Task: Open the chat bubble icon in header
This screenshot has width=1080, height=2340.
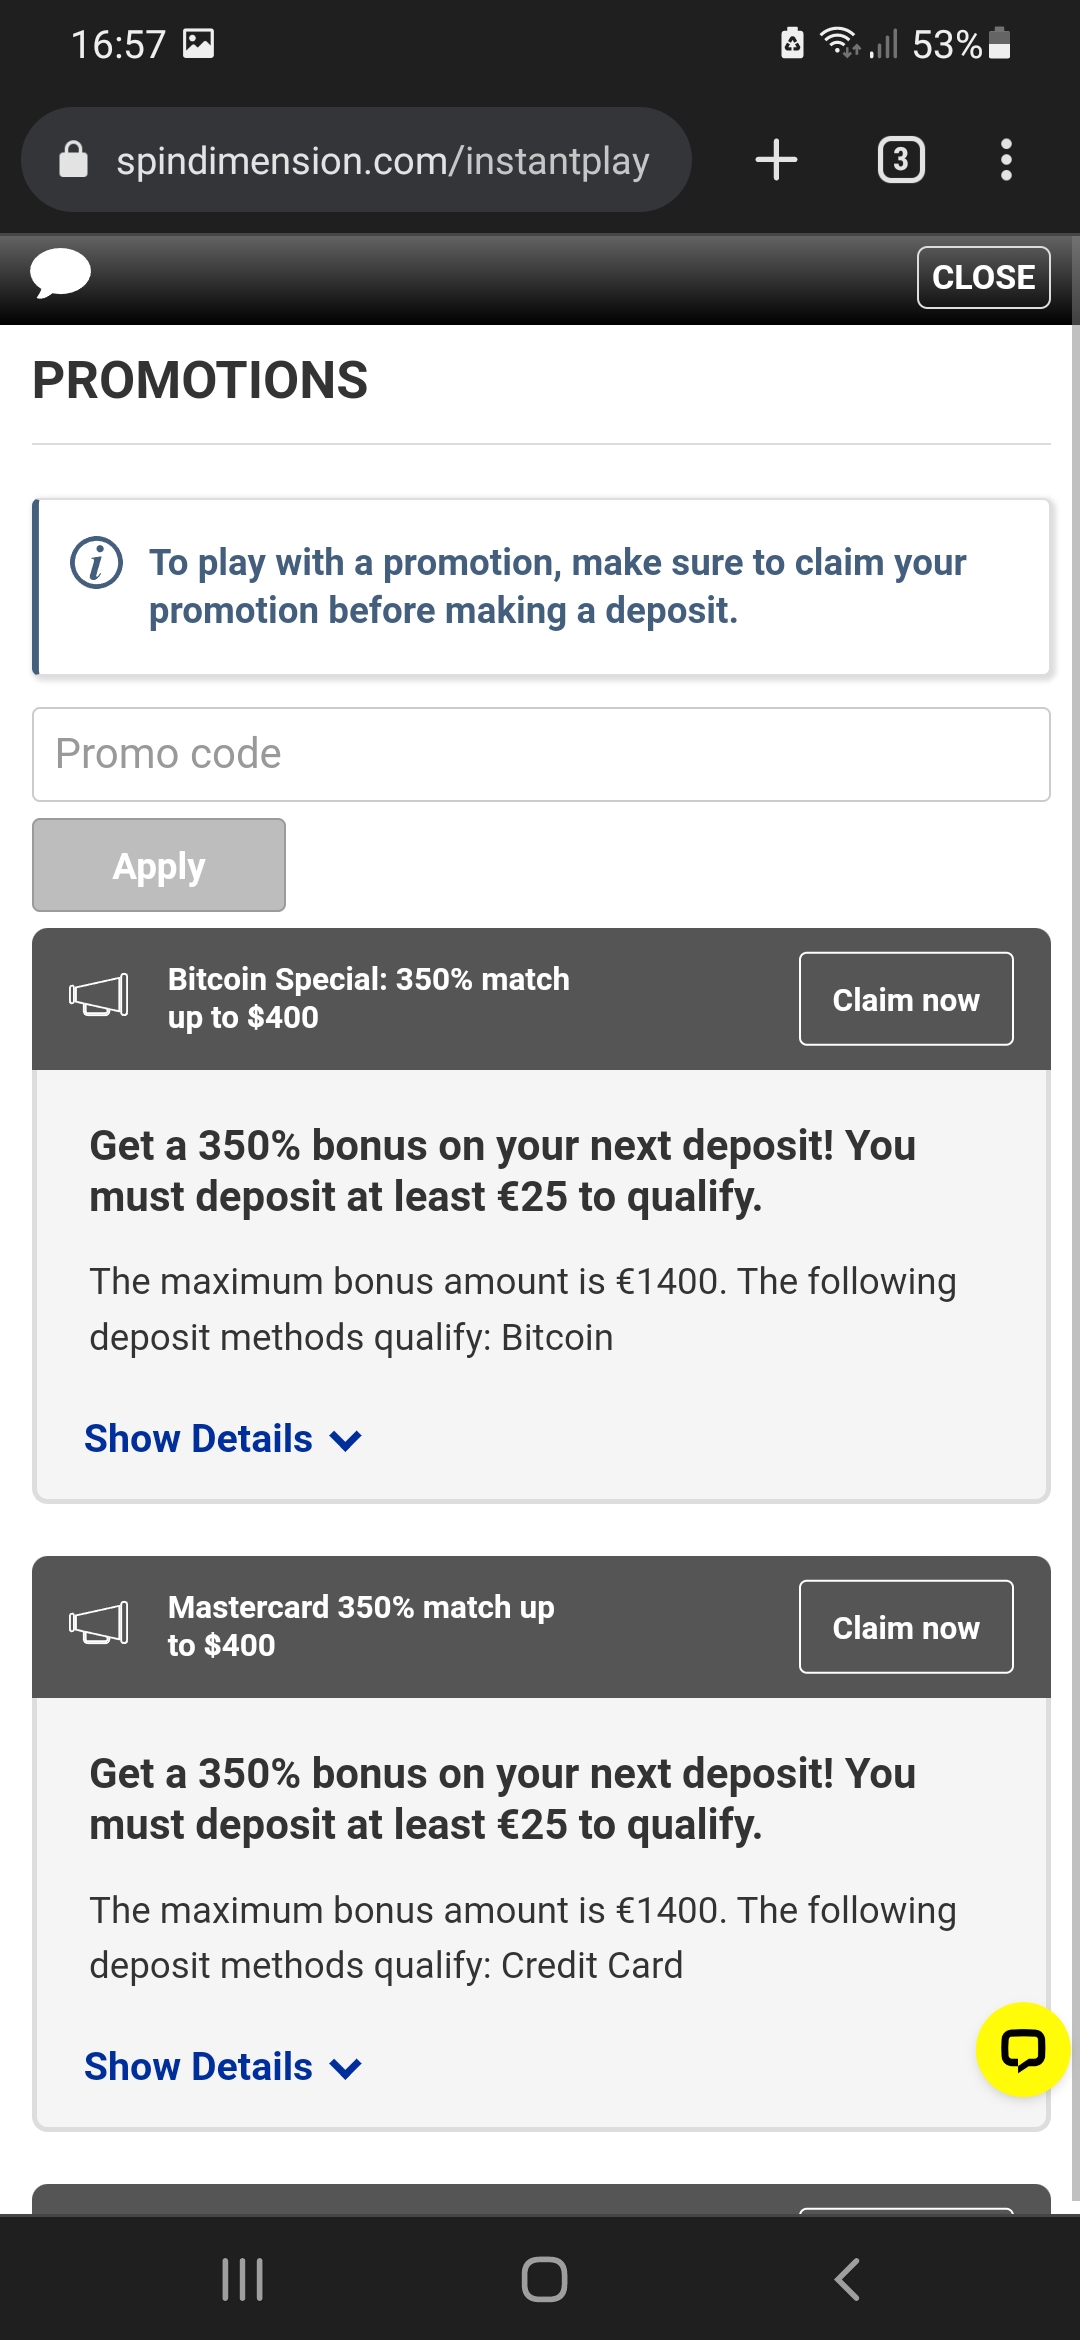Action: (60, 273)
